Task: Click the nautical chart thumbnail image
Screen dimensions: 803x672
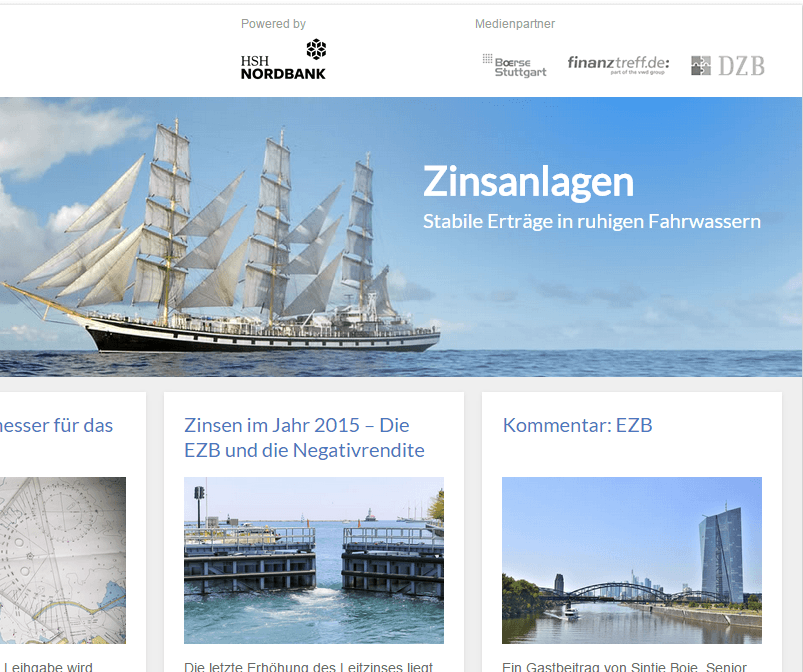Action: [x=62, y=560]
